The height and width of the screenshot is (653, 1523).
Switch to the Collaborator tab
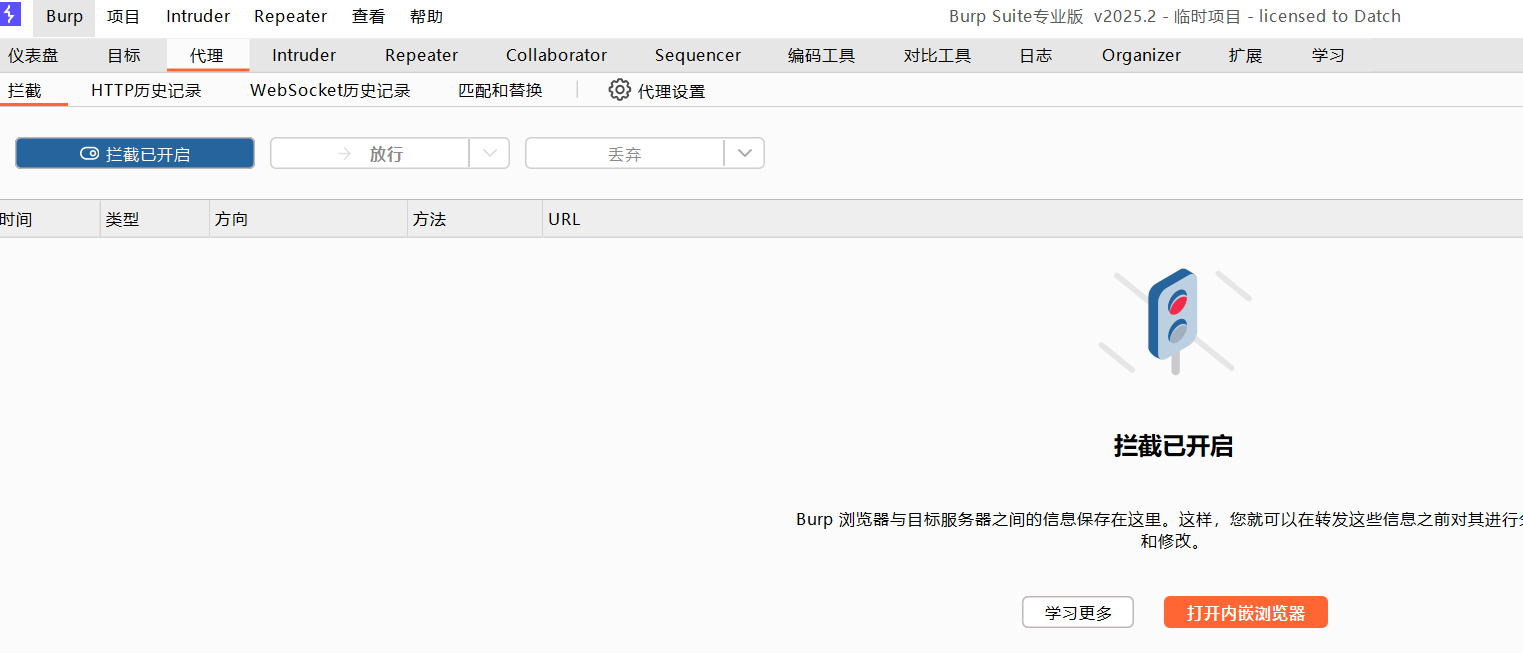click(556, 56)
